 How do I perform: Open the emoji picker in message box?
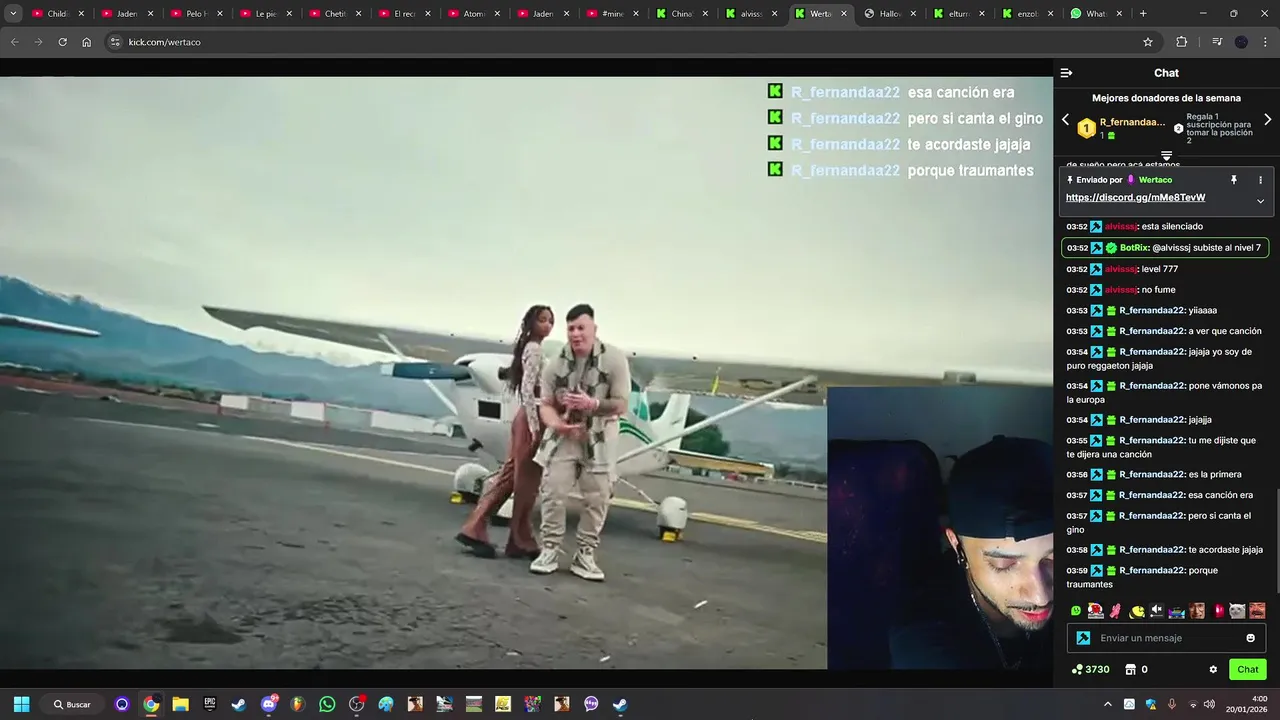pos(1250,638)
